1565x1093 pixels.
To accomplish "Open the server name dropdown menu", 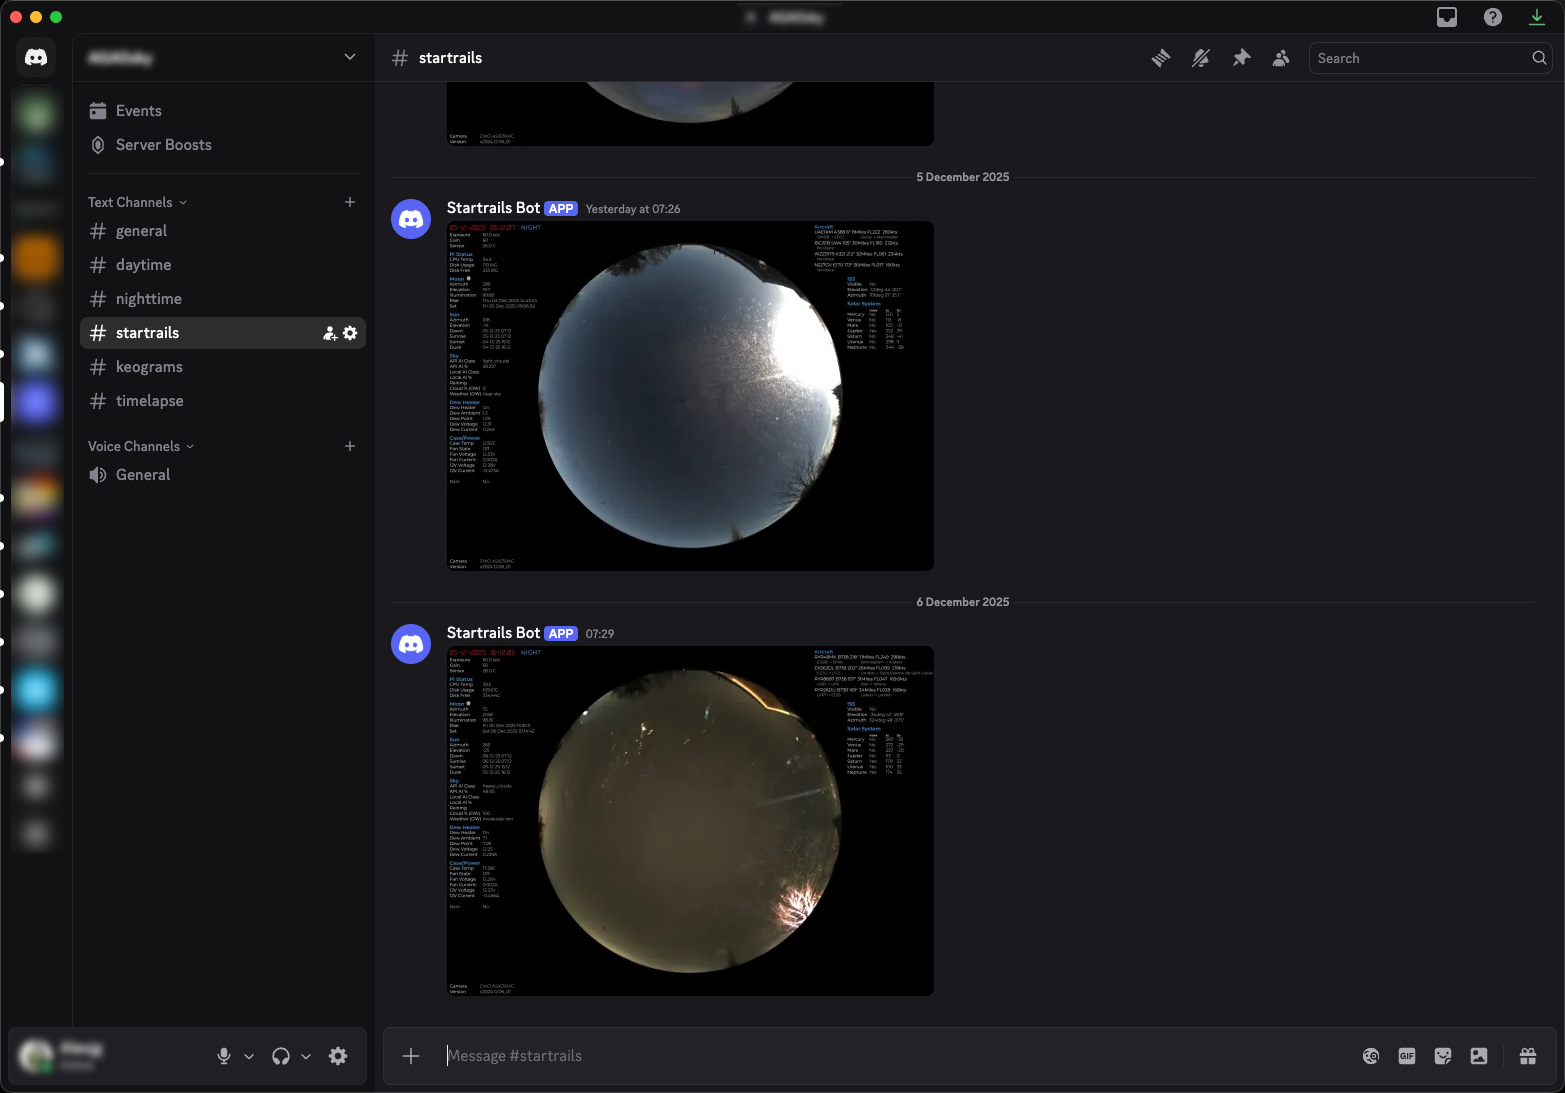I will (x=349, y=57).
